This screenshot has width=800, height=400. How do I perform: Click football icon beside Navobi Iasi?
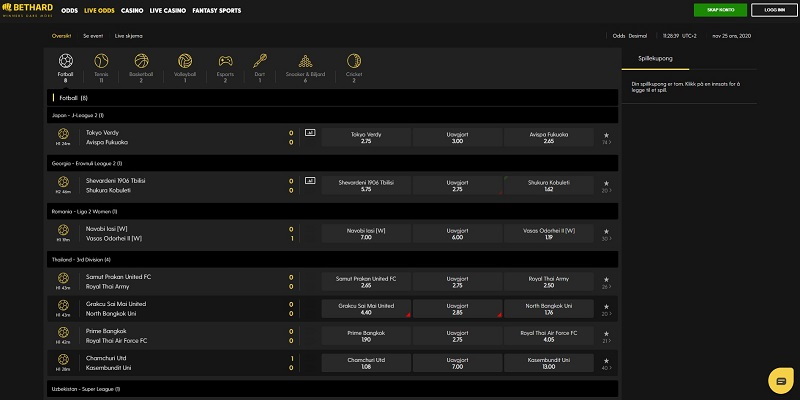point(63,230)
